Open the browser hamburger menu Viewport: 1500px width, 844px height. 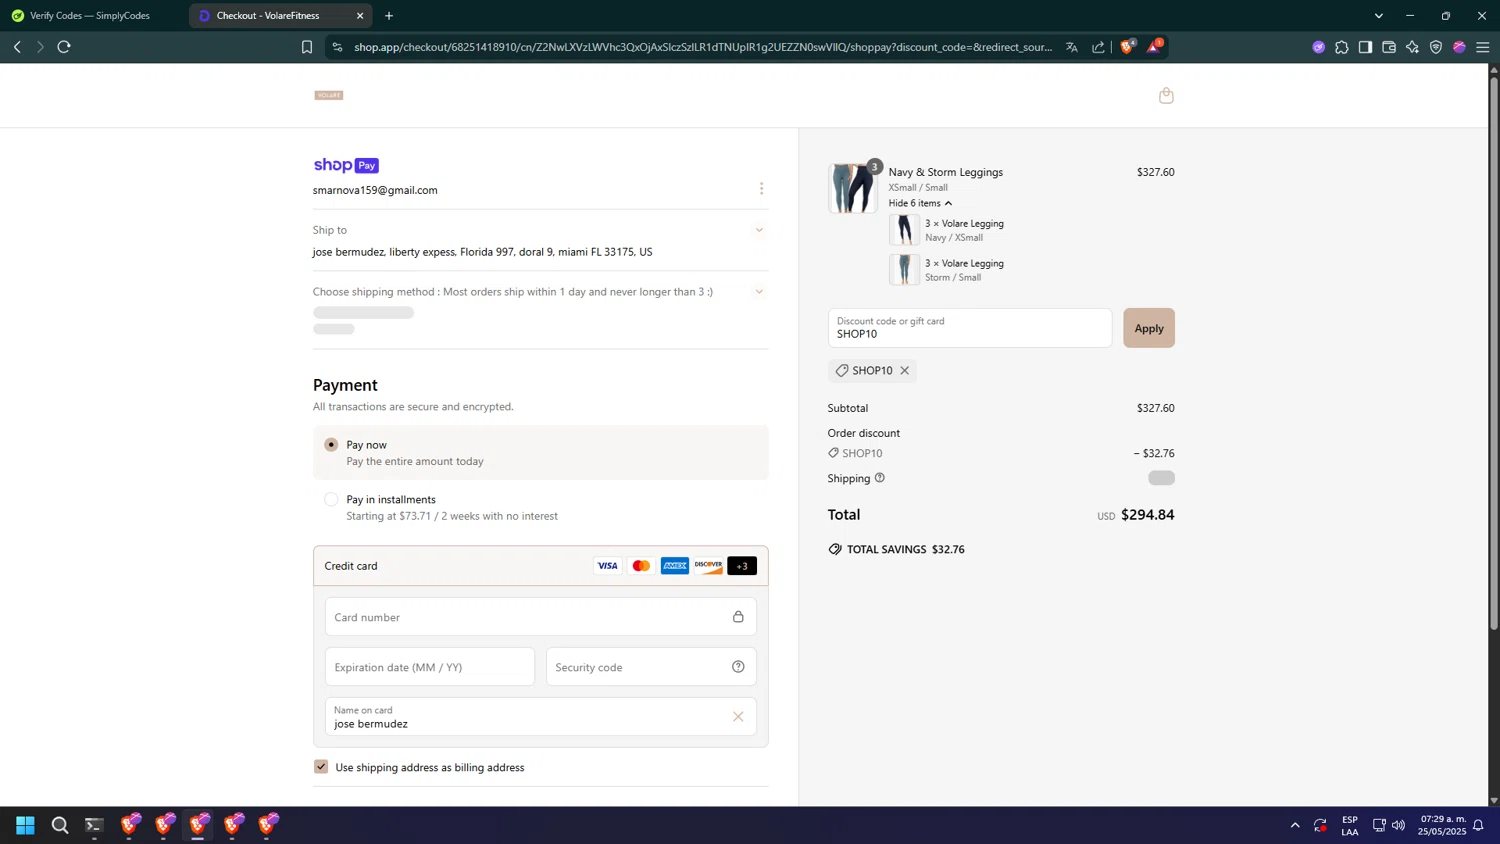1483,47
